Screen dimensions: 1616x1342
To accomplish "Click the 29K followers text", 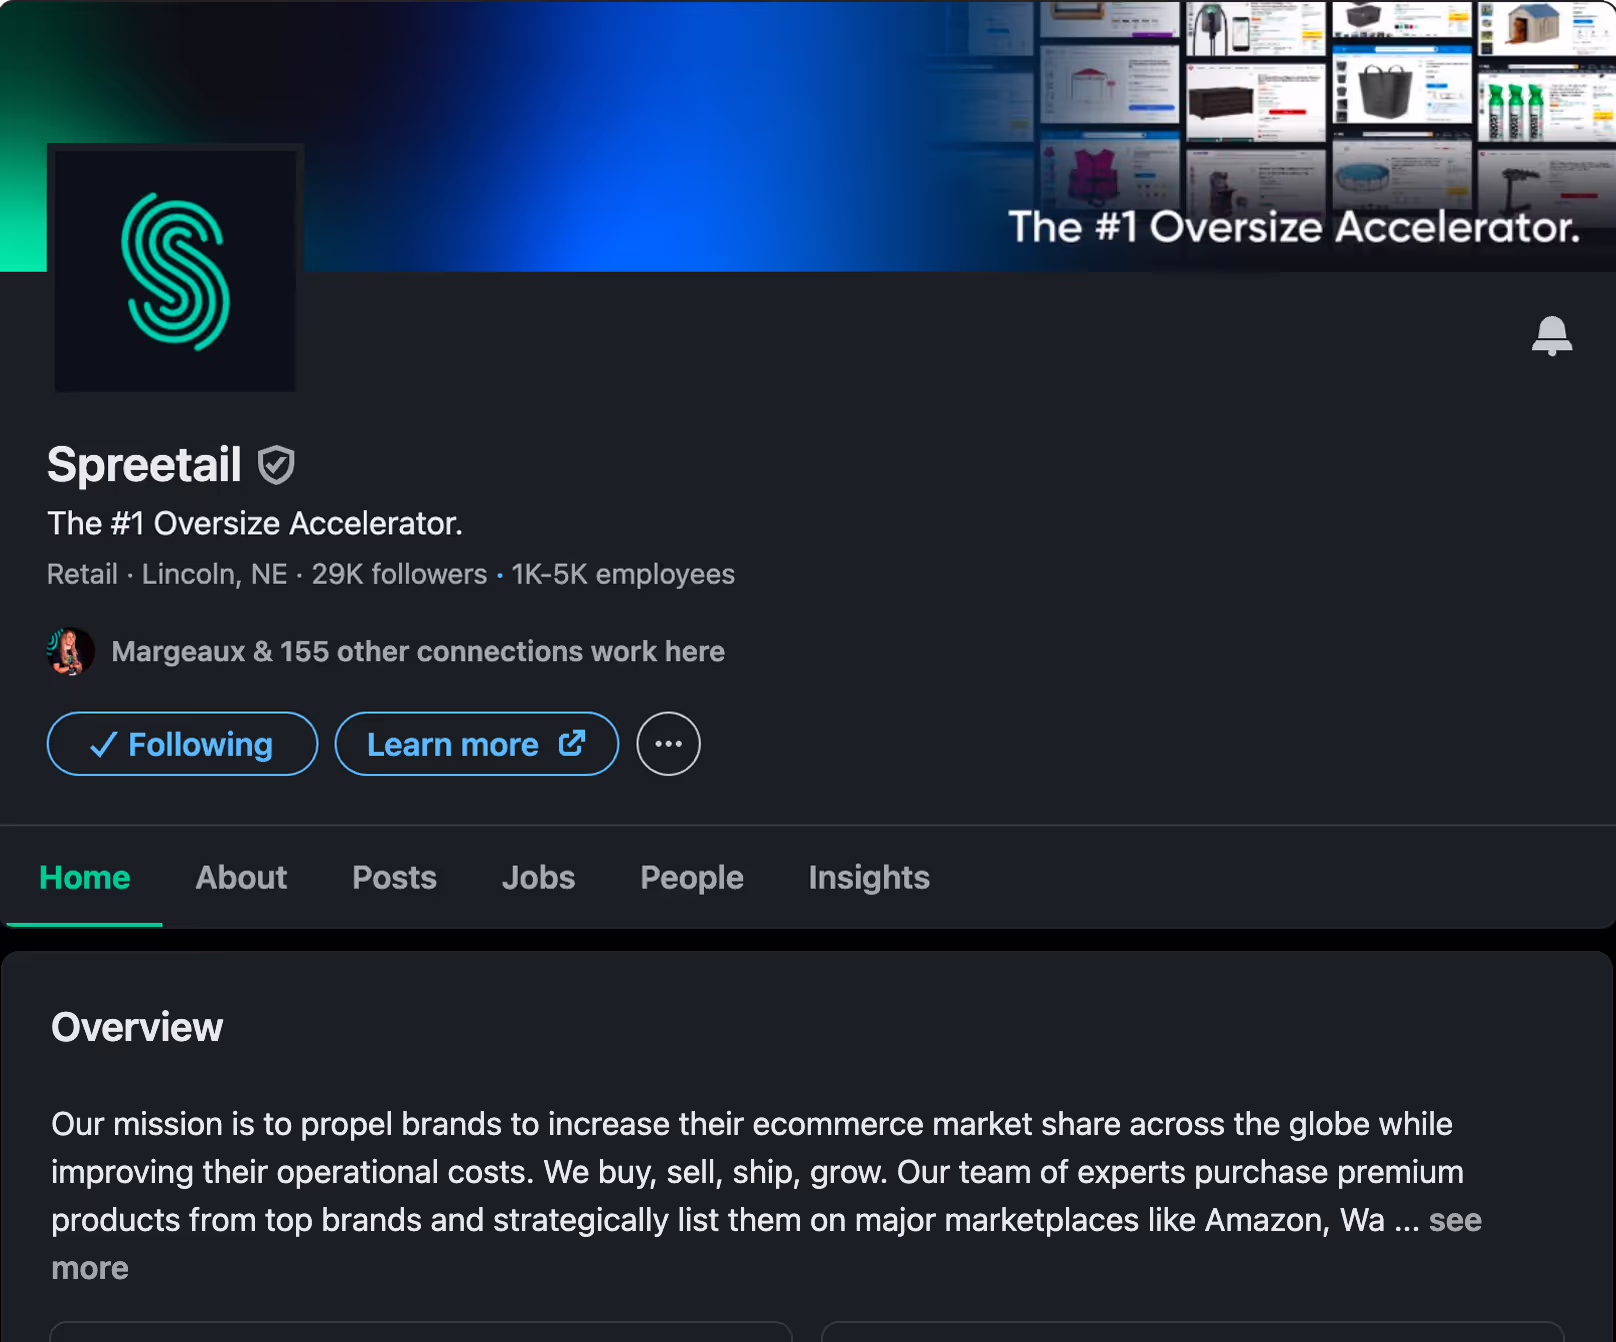I will [399, 574].
